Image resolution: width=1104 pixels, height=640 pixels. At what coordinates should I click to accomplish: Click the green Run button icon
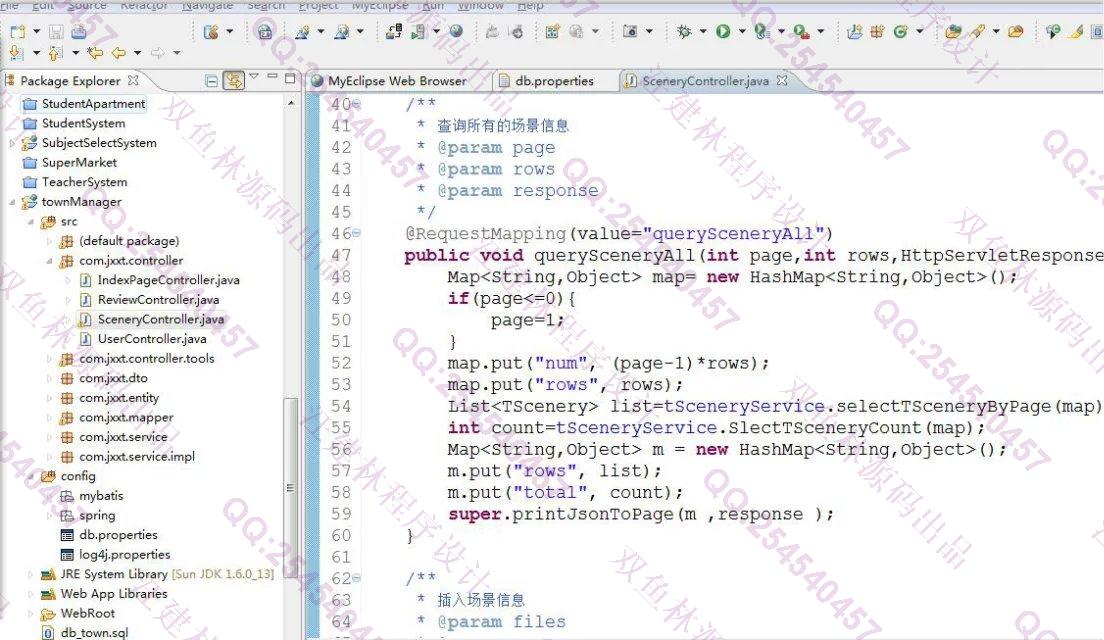click(x=723, y=32)
